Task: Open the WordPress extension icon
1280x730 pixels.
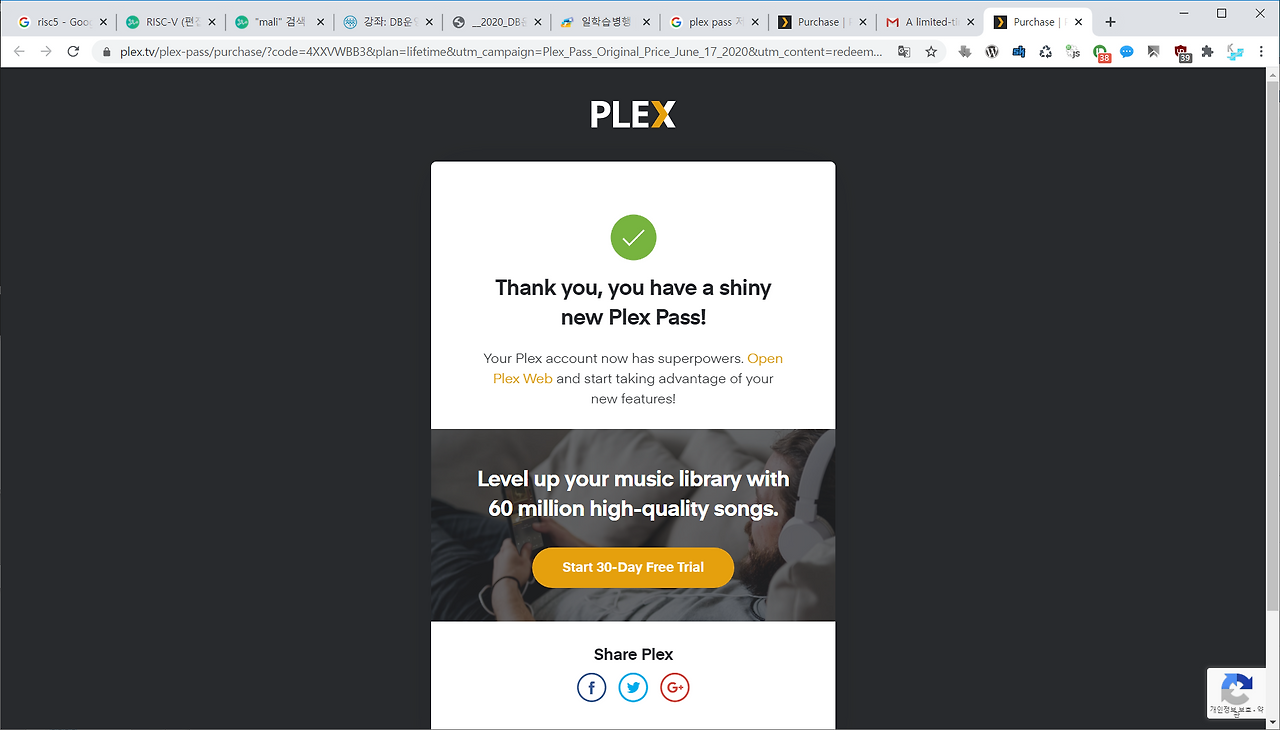Action: (x=992, y=51)
